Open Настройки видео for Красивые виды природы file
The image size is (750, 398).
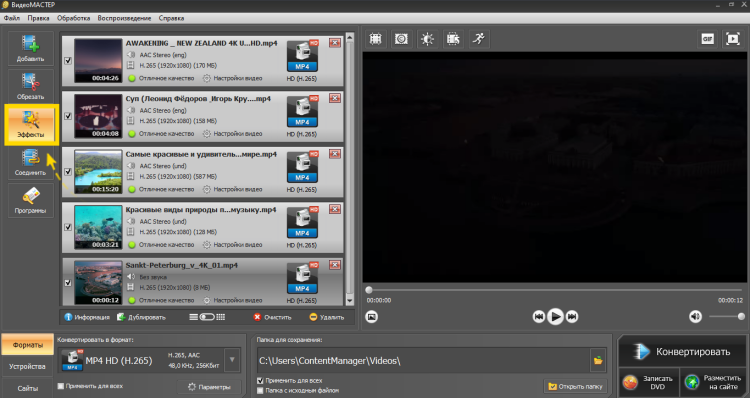(233, 244)
